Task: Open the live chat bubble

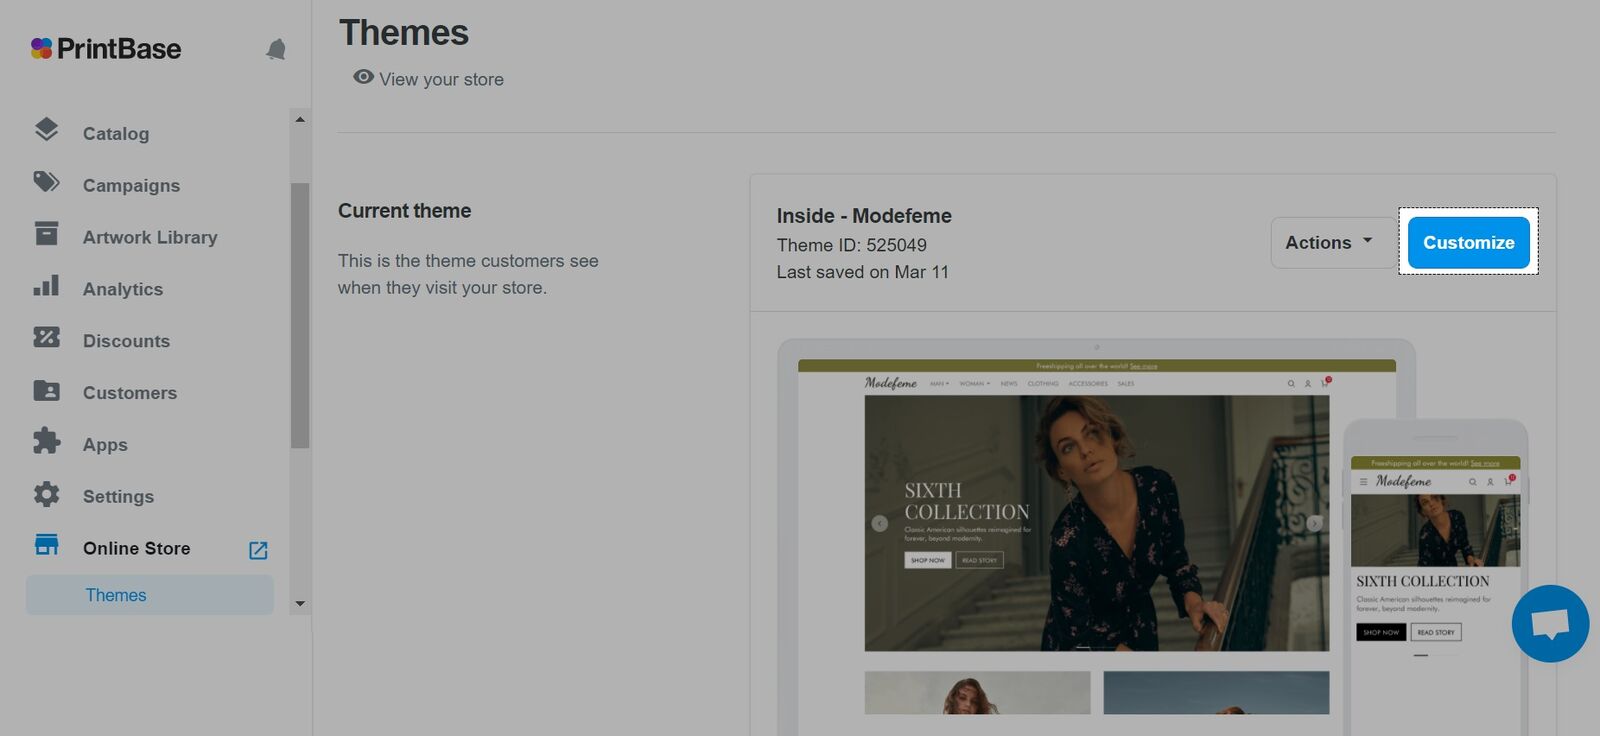Action: pyautogui.click(x=1550, y=624)
